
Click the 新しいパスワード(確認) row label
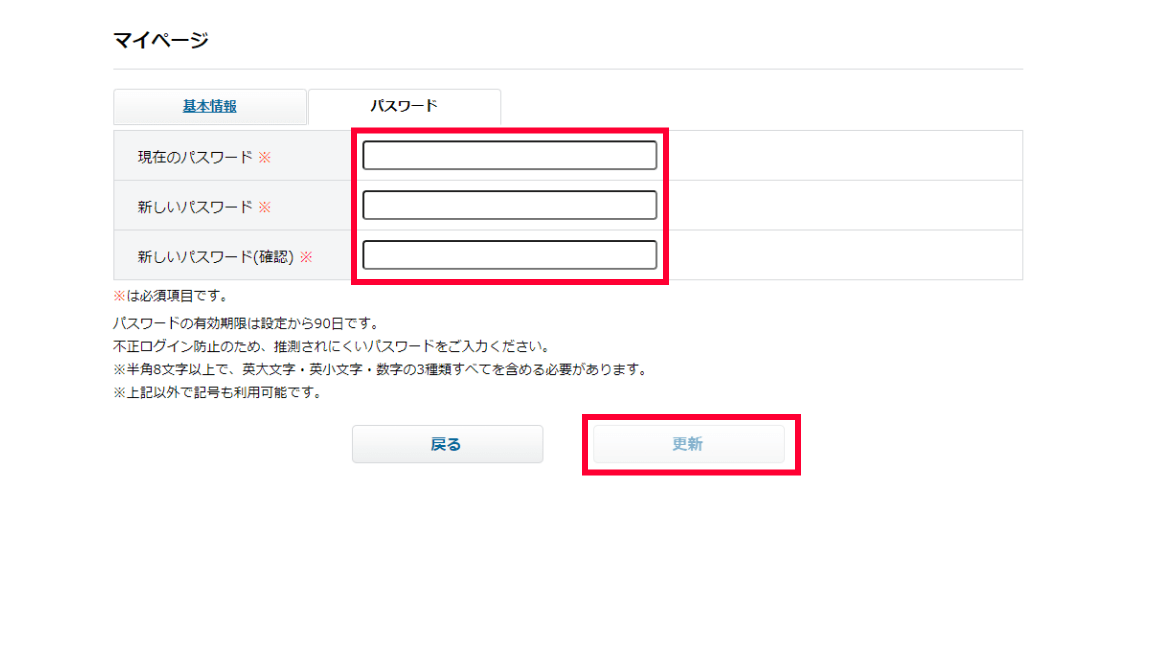[215, 257]
